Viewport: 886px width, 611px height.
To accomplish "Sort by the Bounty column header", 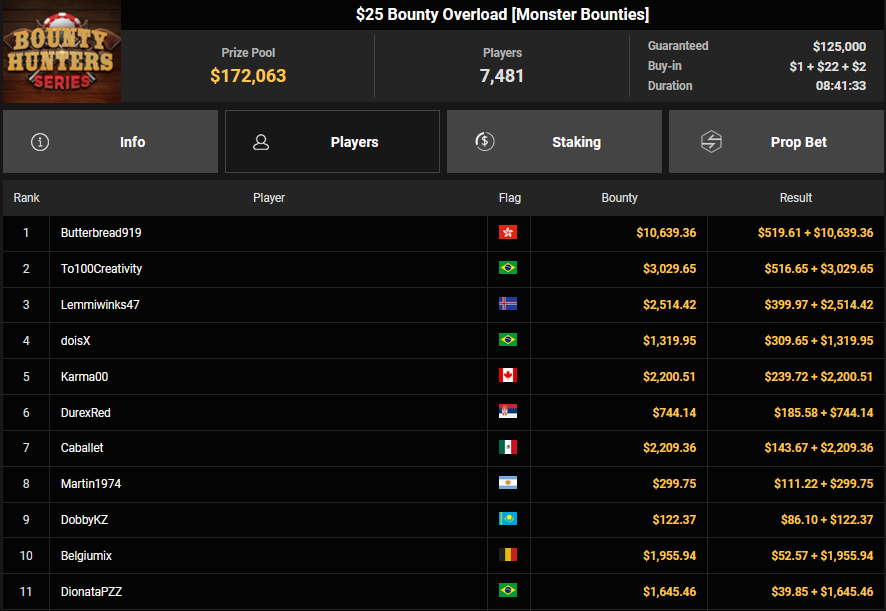I will tap(619, 198).
